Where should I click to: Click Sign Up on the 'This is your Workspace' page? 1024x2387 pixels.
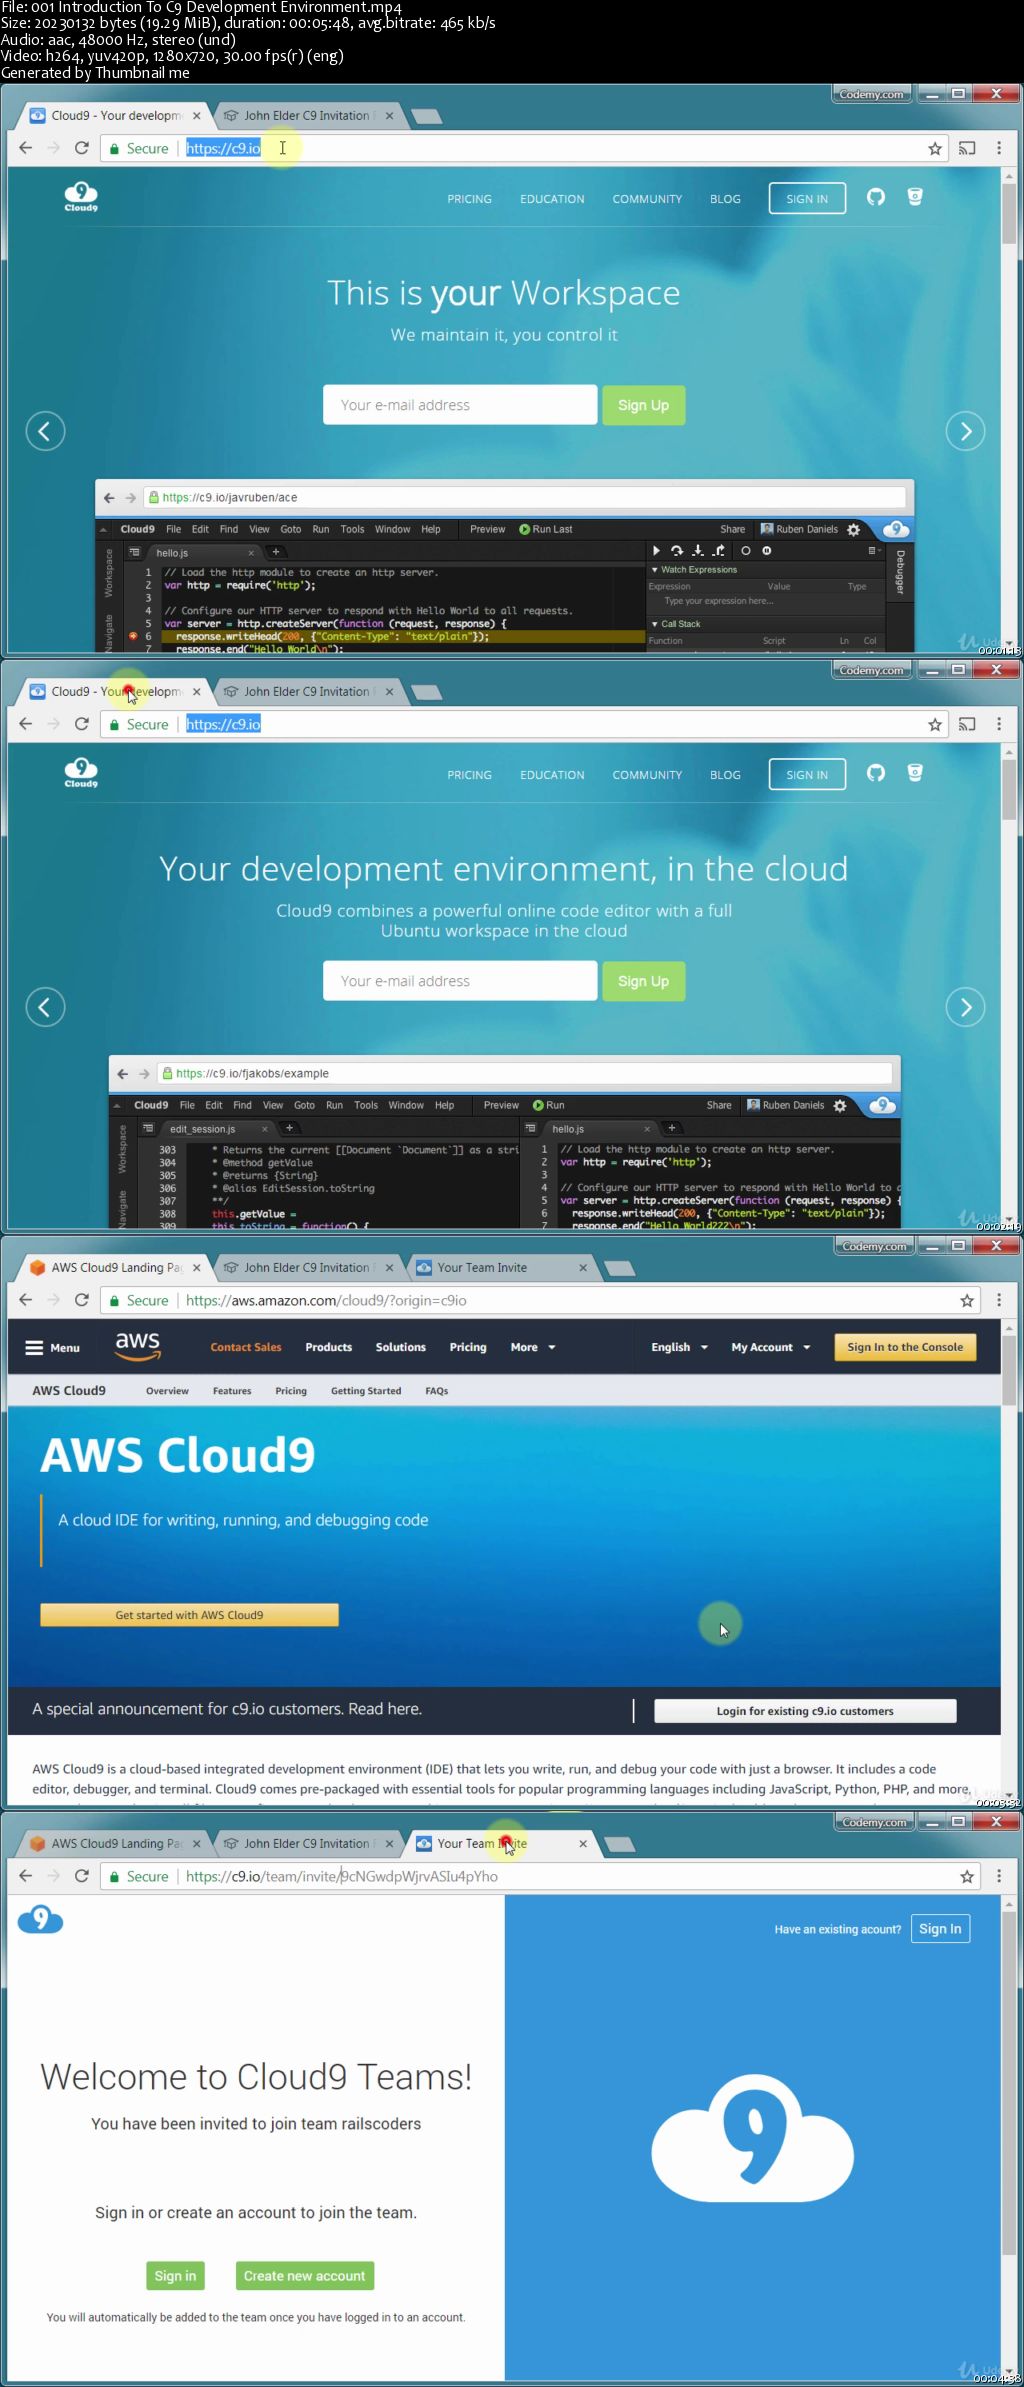pos(643,405)
